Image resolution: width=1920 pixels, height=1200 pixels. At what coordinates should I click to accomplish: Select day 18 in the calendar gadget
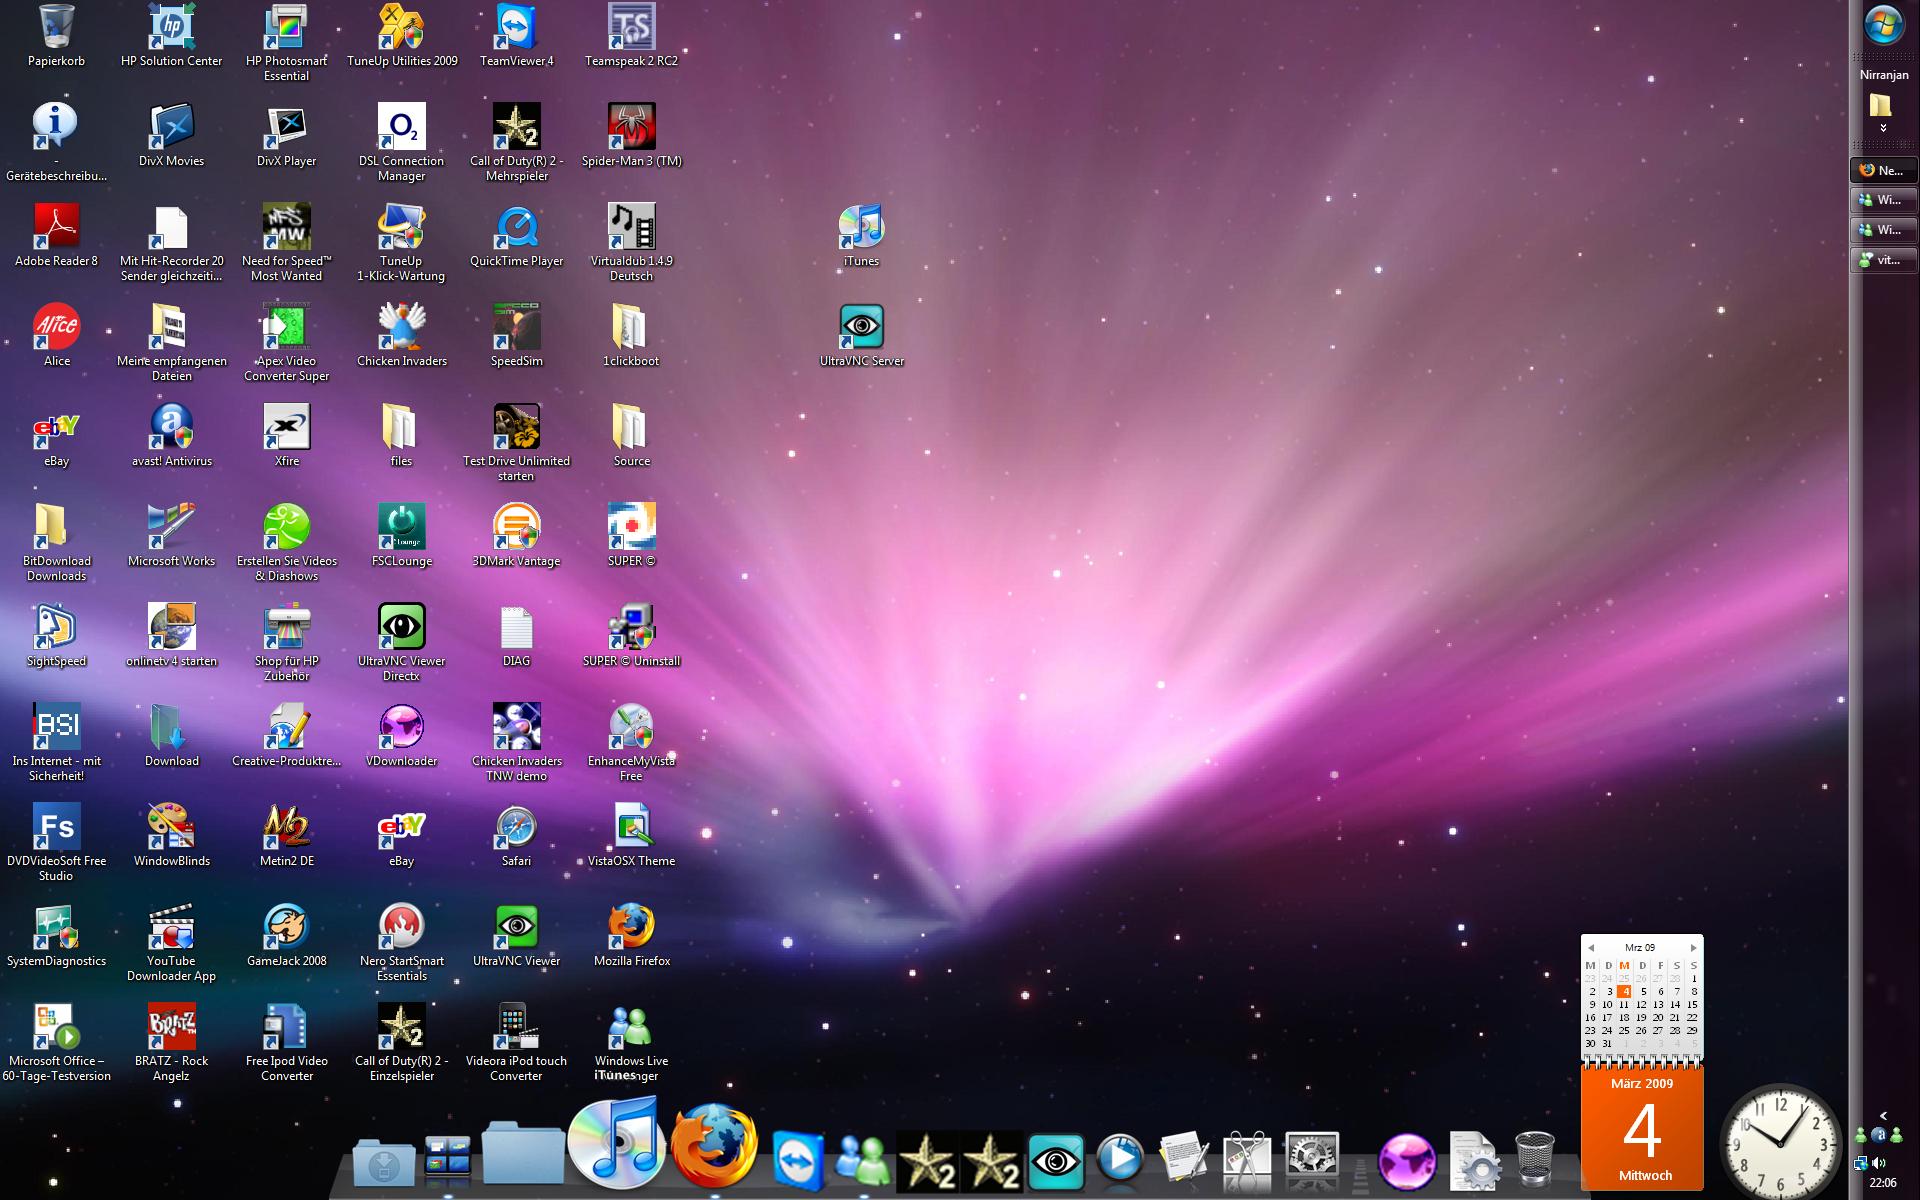pos(1625,1017)
